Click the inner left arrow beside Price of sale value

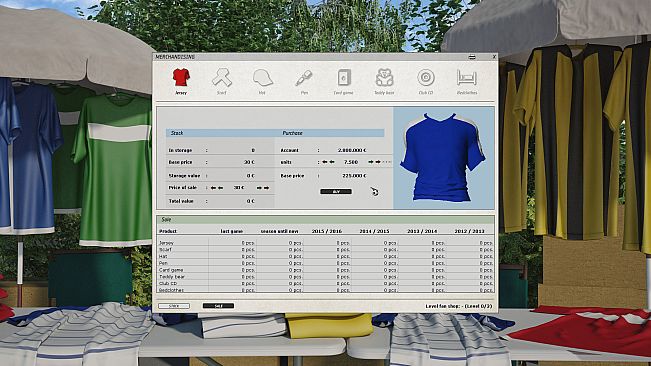tap(220, 188)
